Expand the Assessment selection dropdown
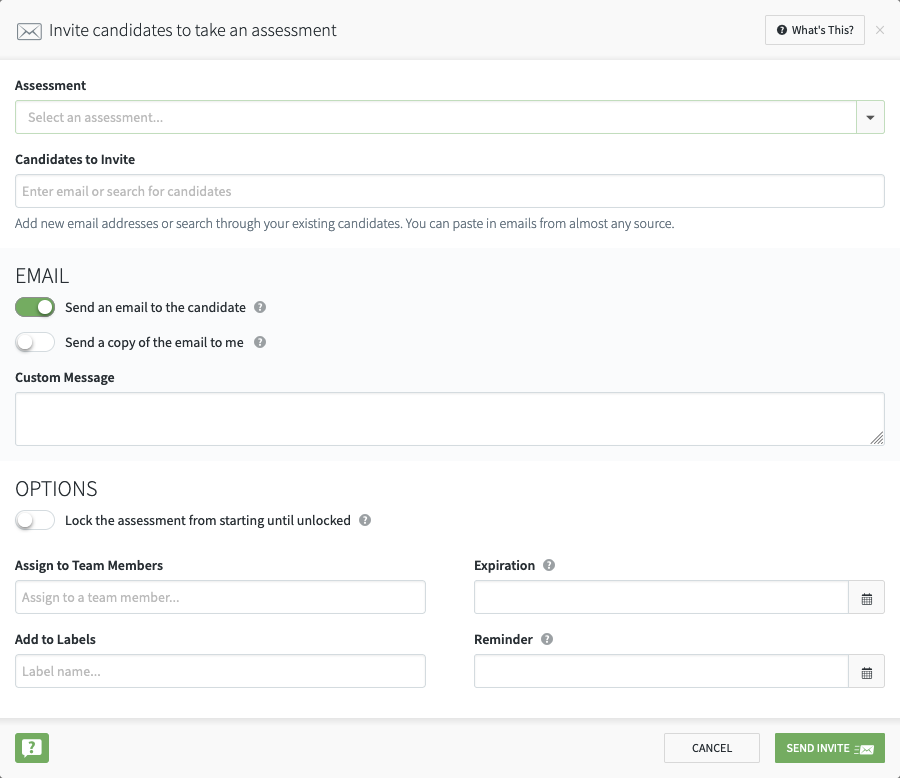The height and width of the screenshot is (778, 900). (x=869, y=117)
